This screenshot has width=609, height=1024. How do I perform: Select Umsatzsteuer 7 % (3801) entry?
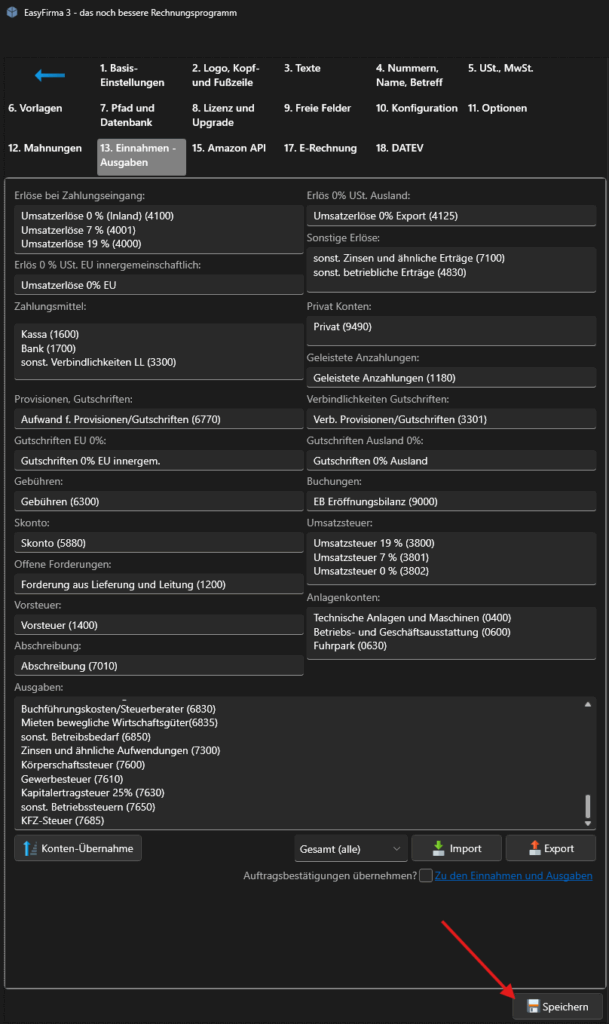coord(360,557)
